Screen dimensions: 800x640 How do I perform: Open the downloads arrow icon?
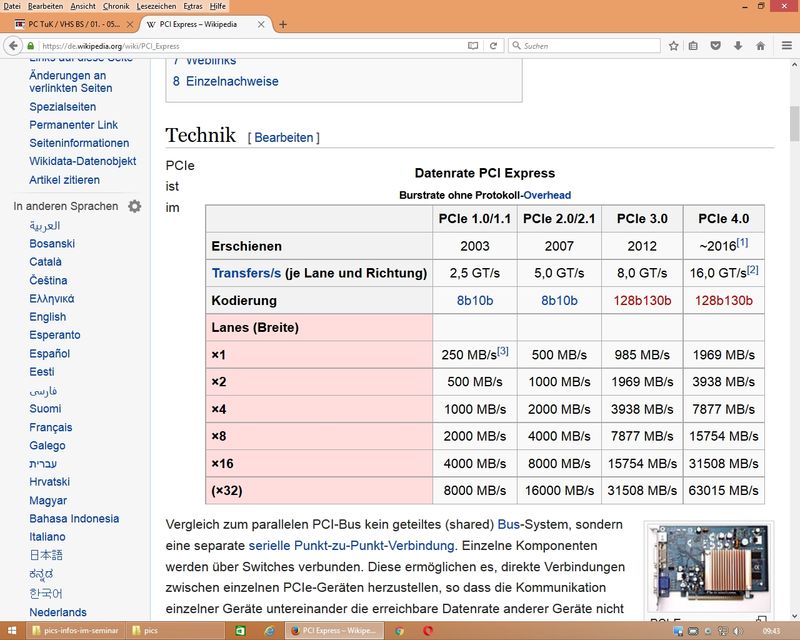click(x=739, y=45)
